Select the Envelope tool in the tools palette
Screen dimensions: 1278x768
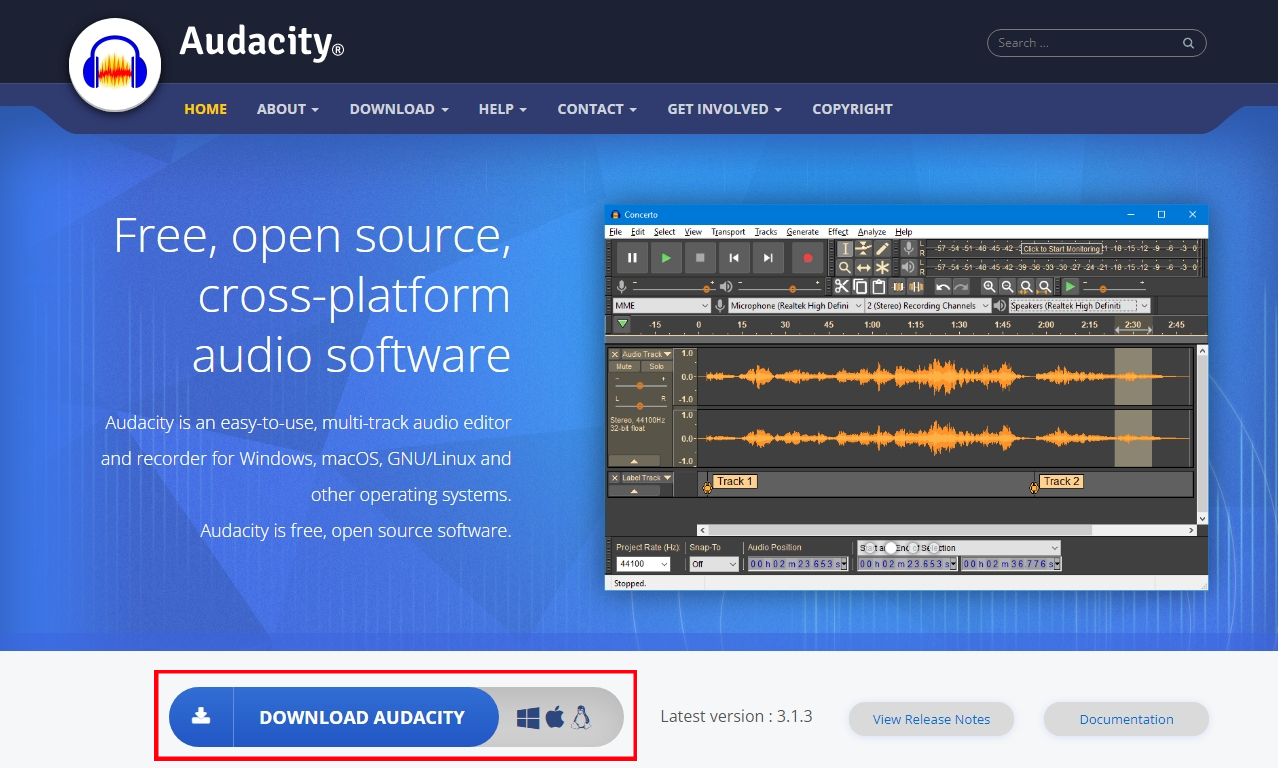[864, 248]
